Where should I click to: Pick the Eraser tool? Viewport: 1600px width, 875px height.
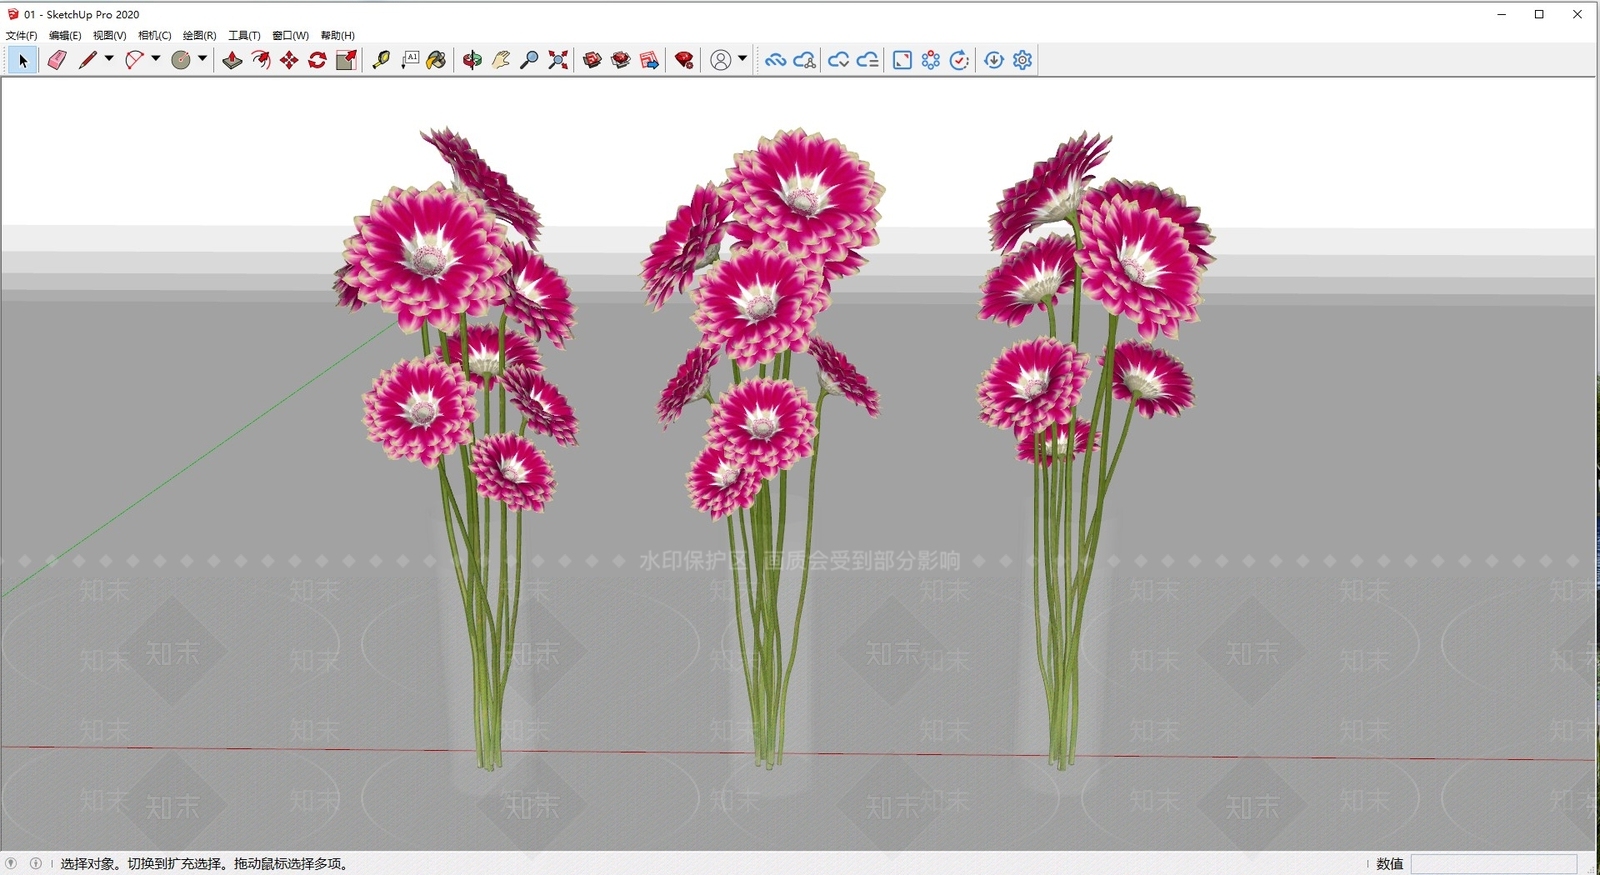point(57,61)
